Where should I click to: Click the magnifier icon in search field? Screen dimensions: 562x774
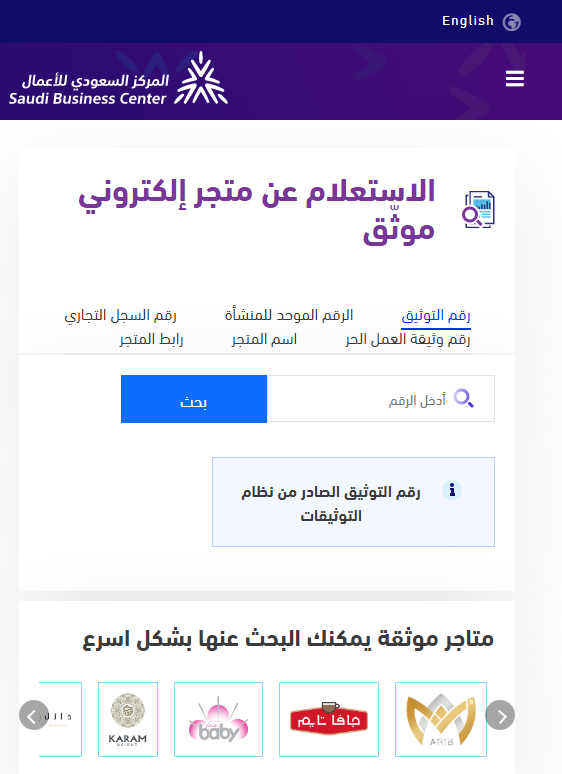[463, 398]
